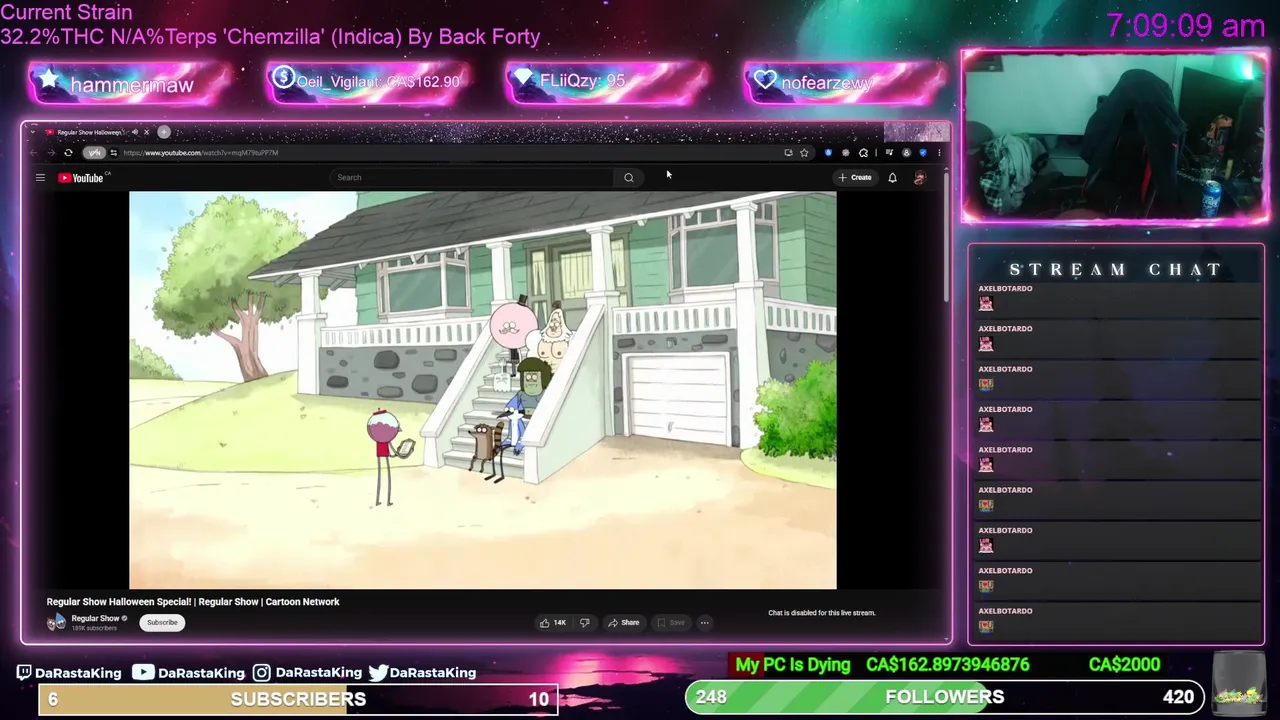Click the CA$2000 goal amount
The width and height of the screenshot is (1280, 720).
pos(1124,665)
